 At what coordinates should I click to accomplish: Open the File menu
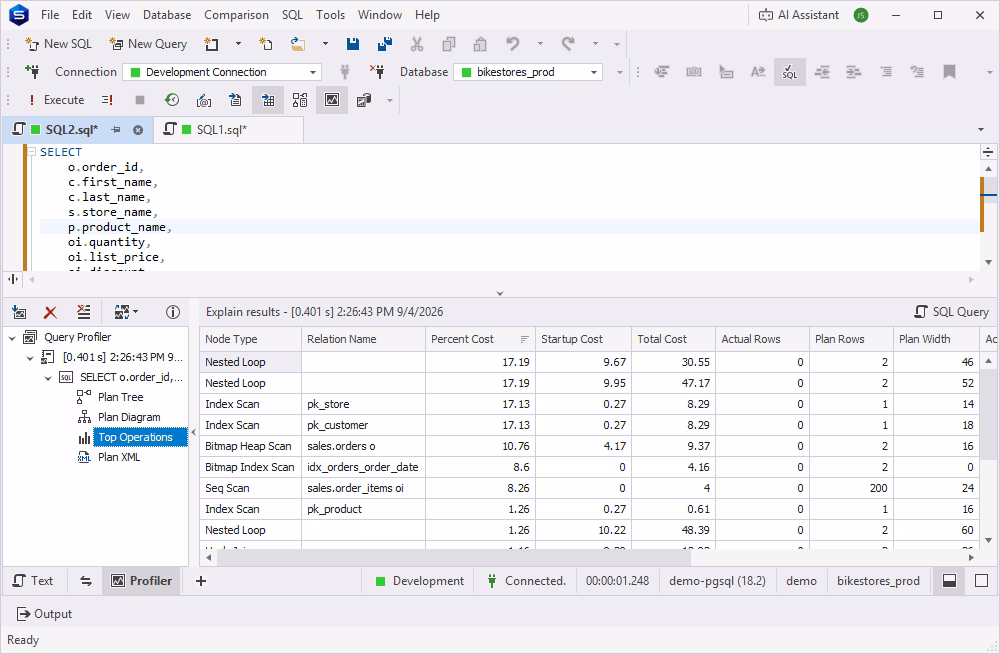(x=50, y=15)
